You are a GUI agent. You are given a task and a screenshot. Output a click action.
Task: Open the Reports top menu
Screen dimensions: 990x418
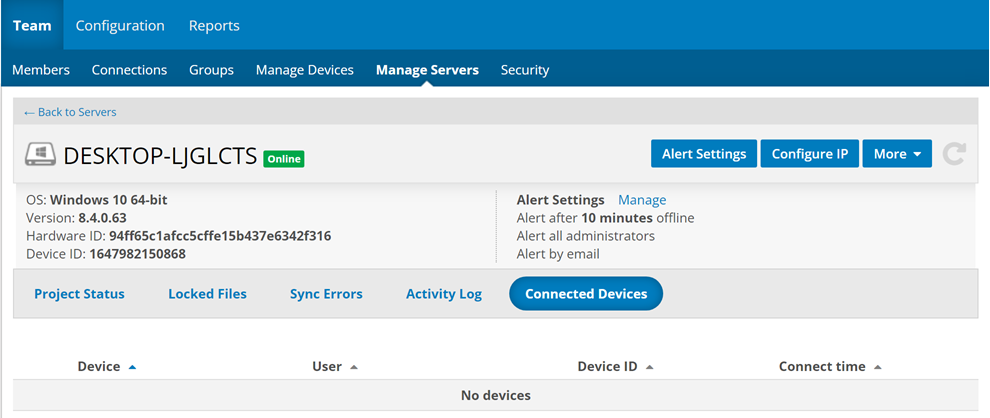(214, 25)
